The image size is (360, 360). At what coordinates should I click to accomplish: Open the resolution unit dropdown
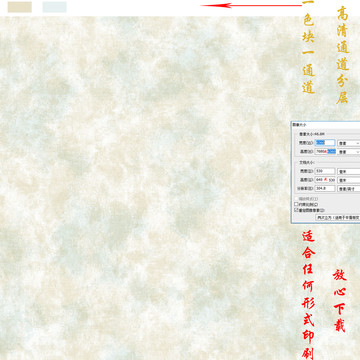[349, 188]
